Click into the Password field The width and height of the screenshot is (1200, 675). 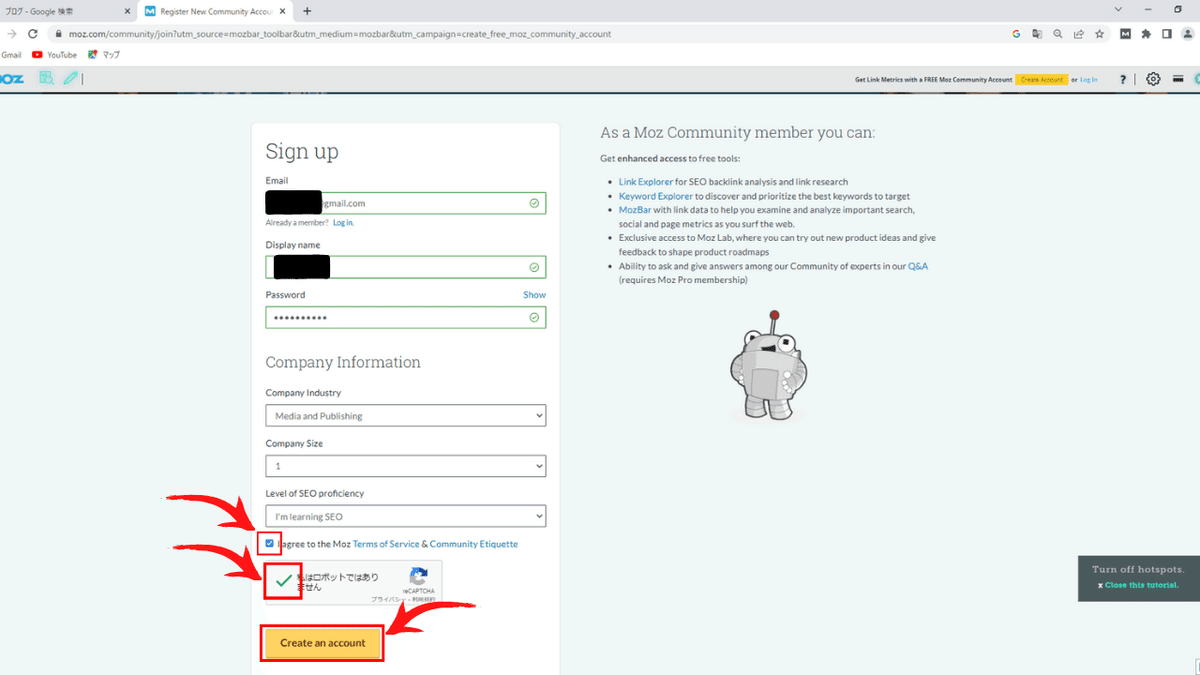click(406, 317)
